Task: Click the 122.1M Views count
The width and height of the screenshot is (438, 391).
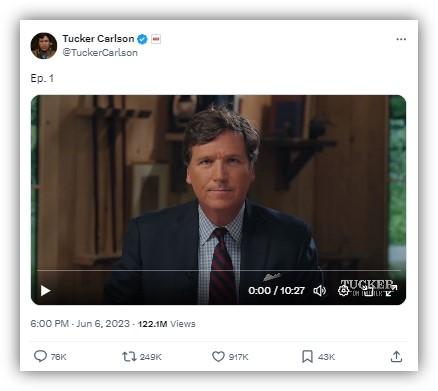Action: (167, 324)
